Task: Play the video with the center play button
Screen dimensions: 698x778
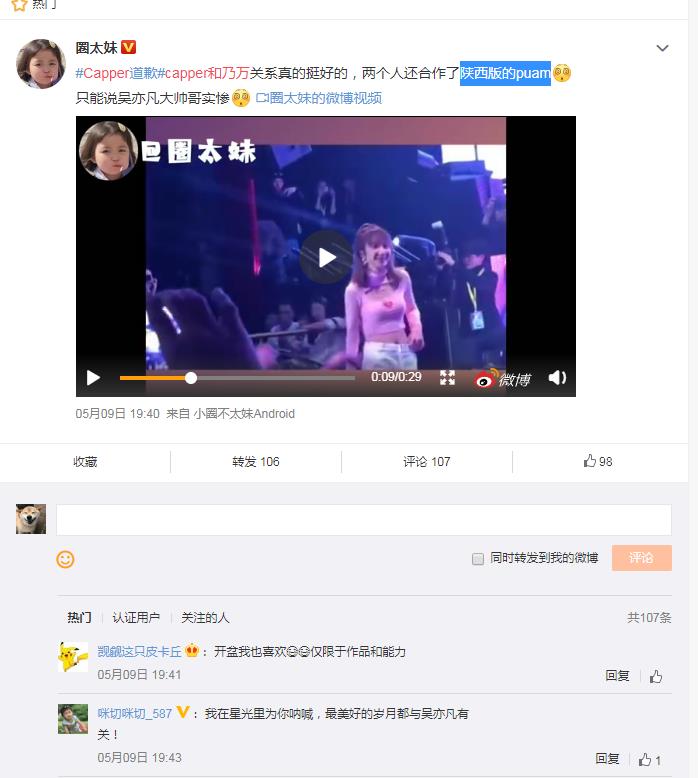Action: click(326, 258)
